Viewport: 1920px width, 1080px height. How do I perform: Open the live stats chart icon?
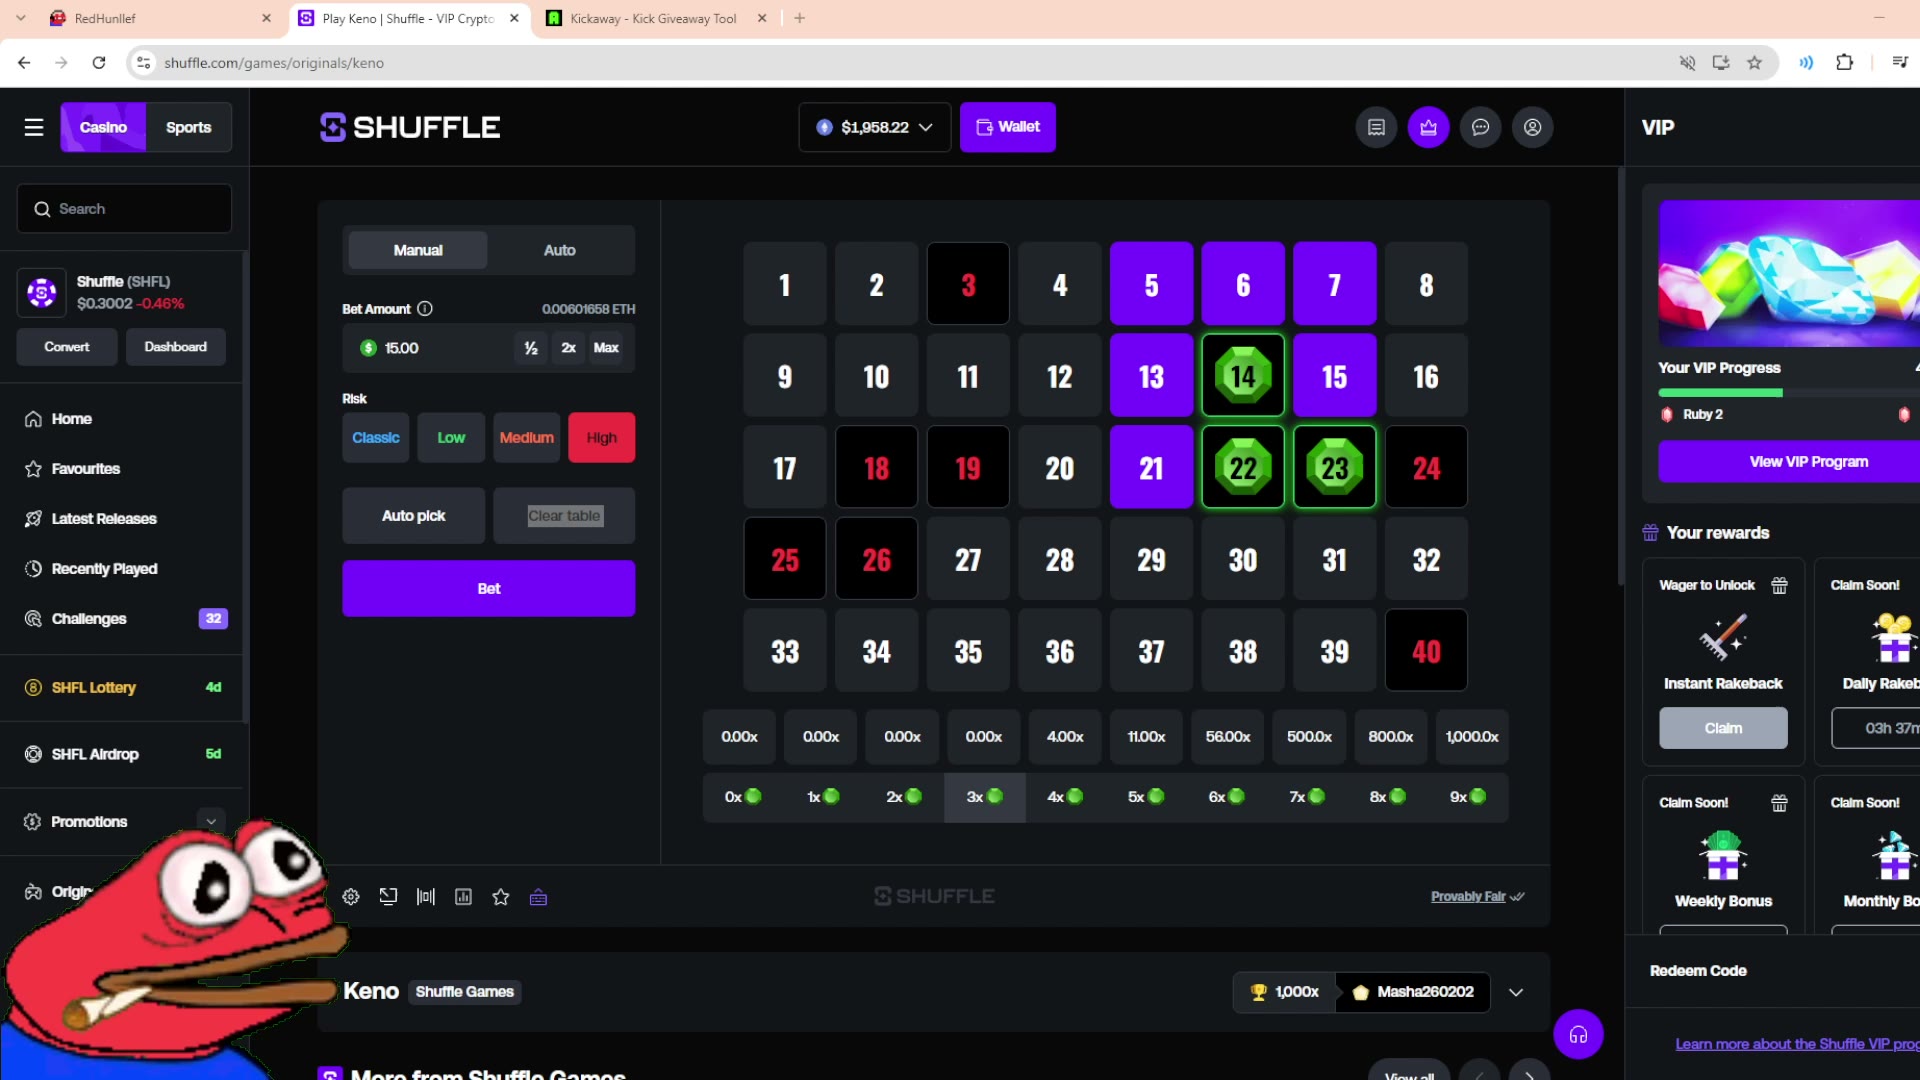point(463,897)
